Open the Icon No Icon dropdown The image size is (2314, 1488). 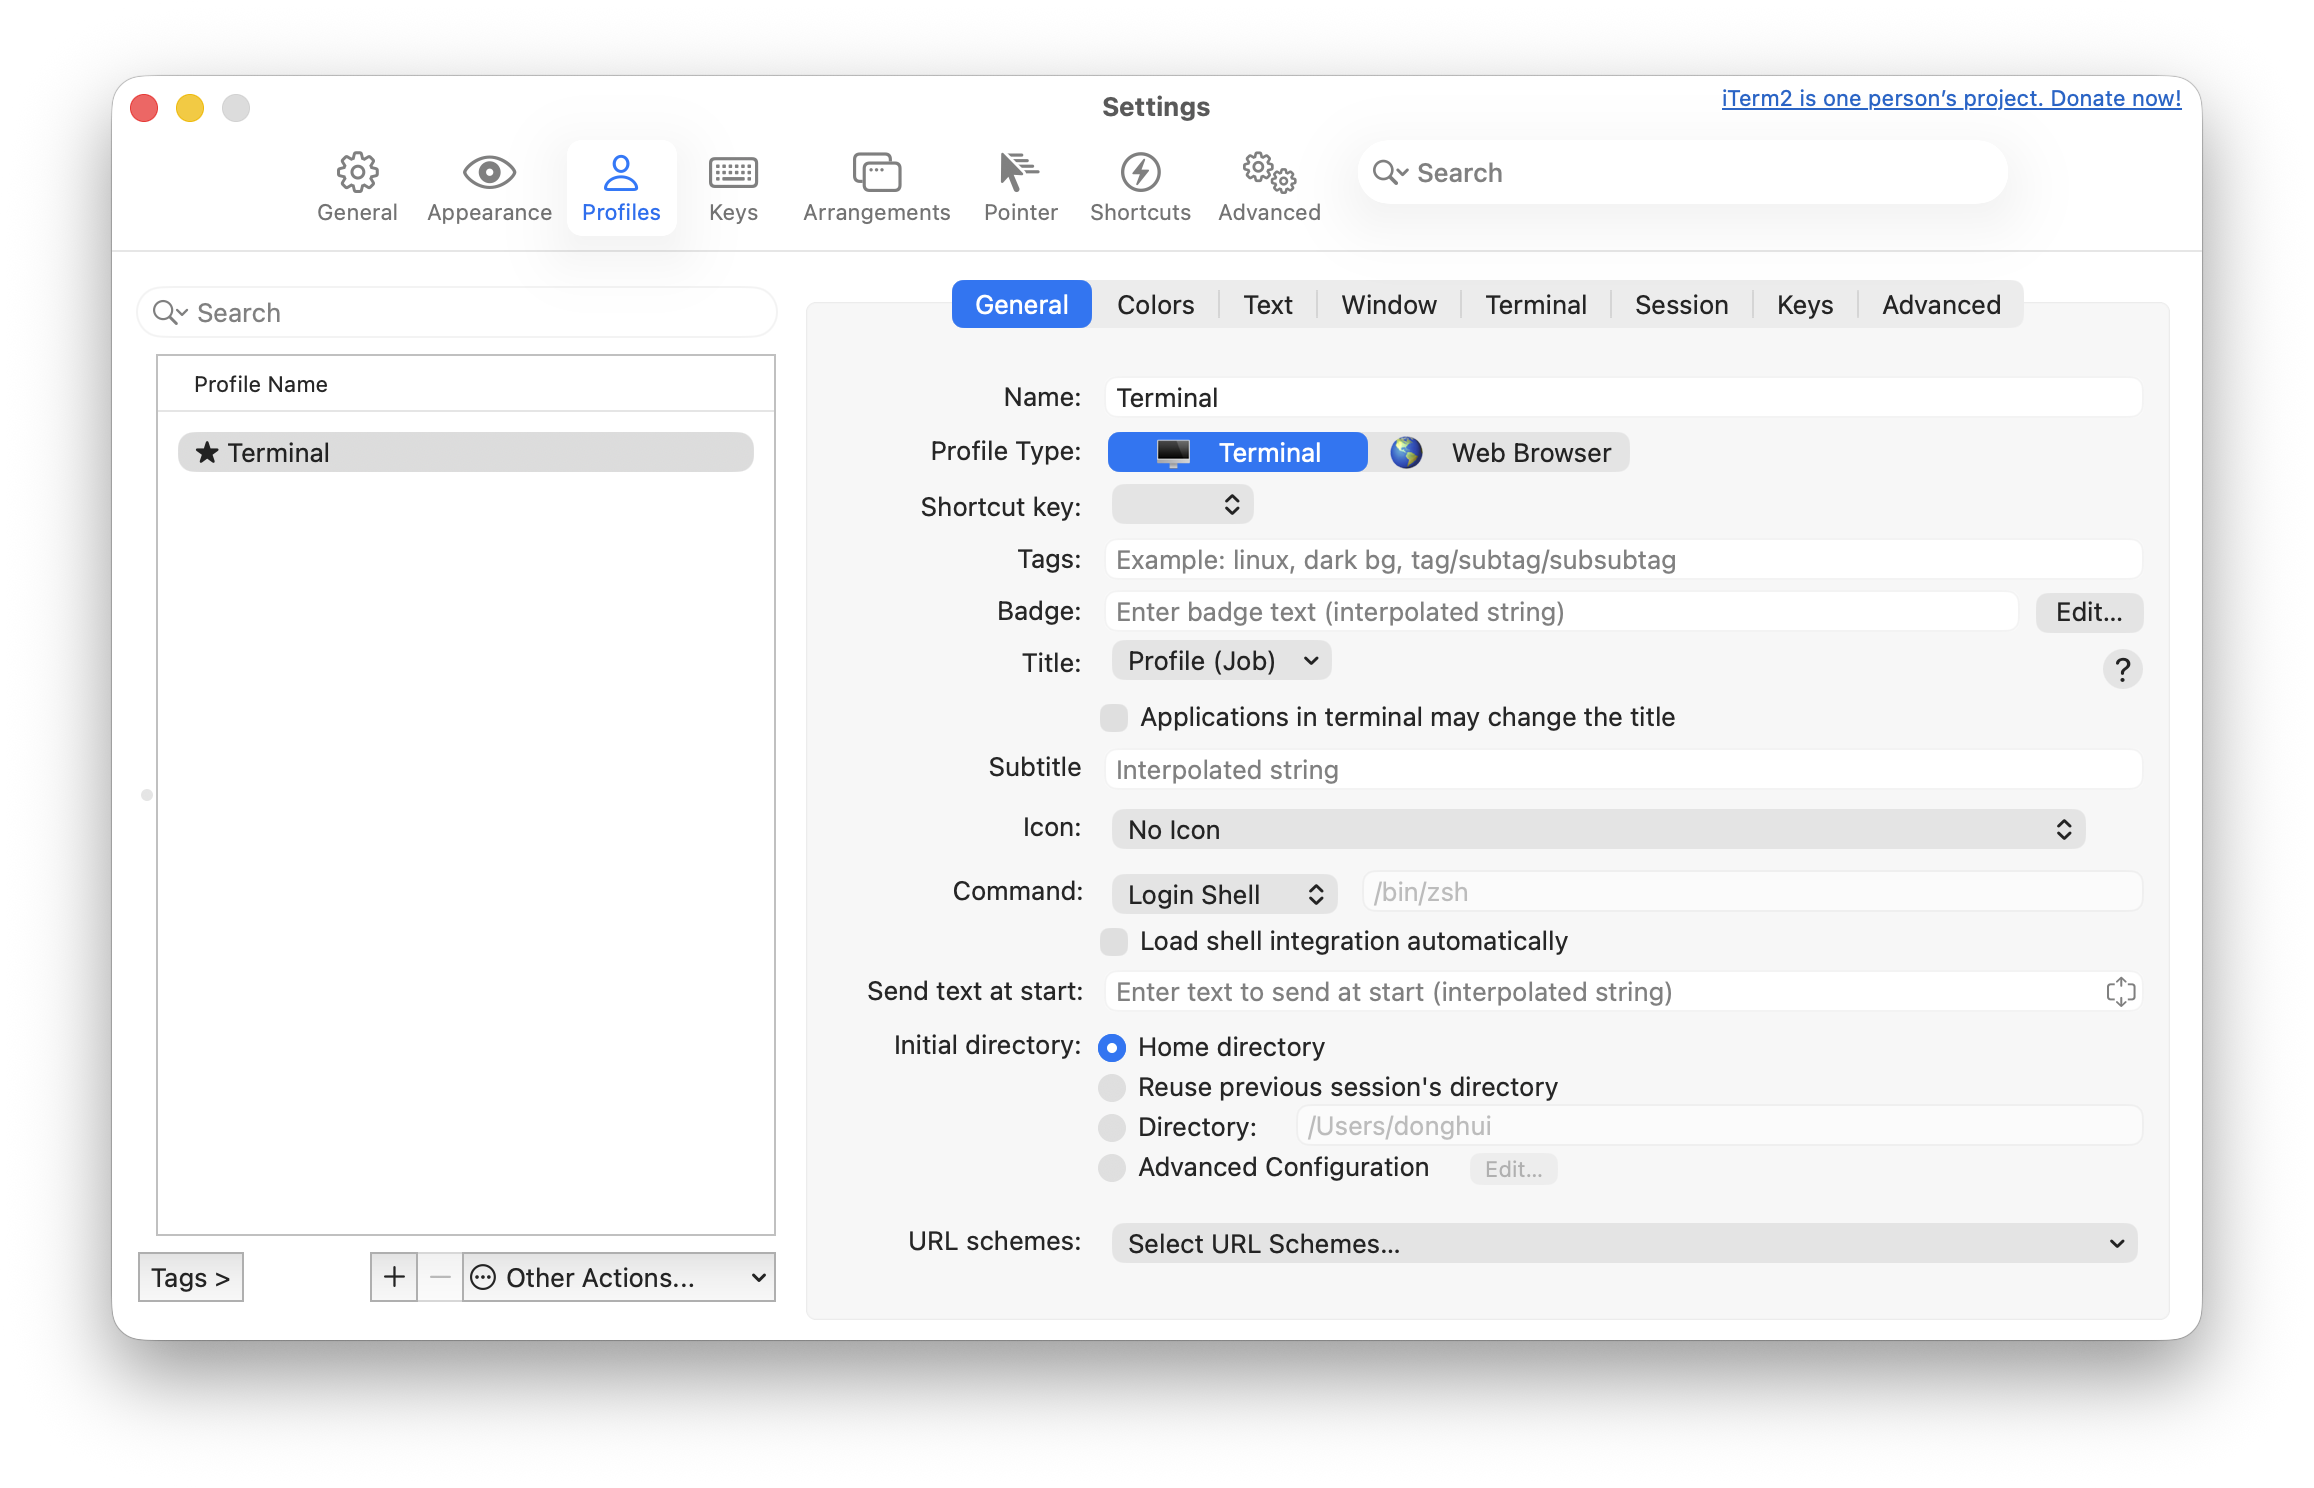point(1598,829)
